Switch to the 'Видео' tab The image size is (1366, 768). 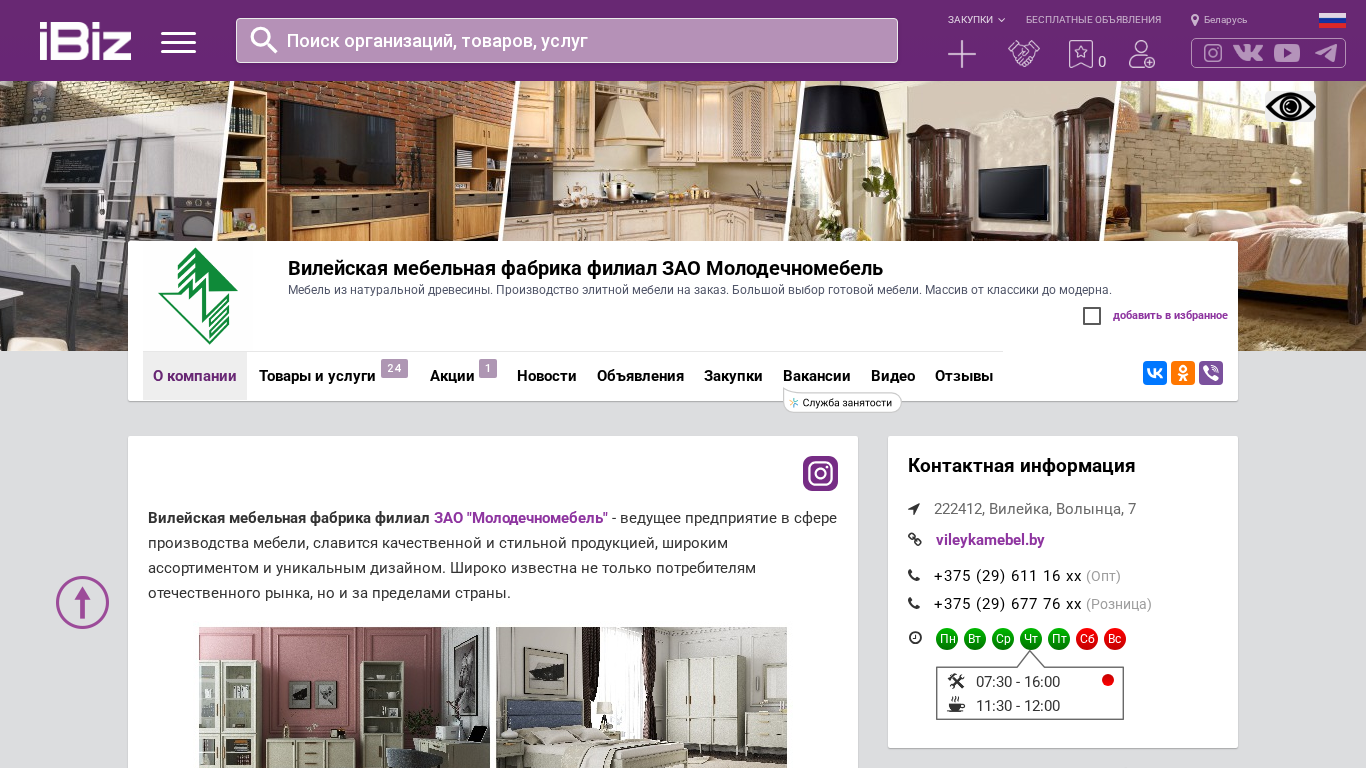point(893,376)
